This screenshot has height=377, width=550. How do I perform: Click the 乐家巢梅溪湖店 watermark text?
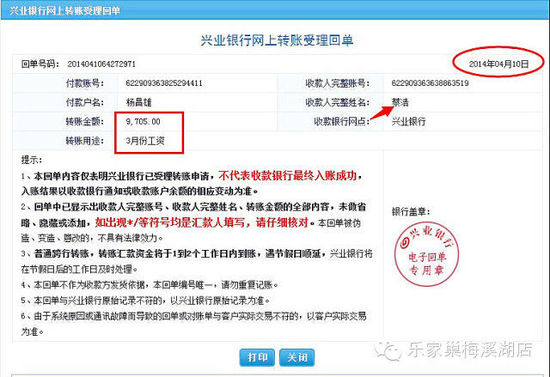(x=470, y=350)
